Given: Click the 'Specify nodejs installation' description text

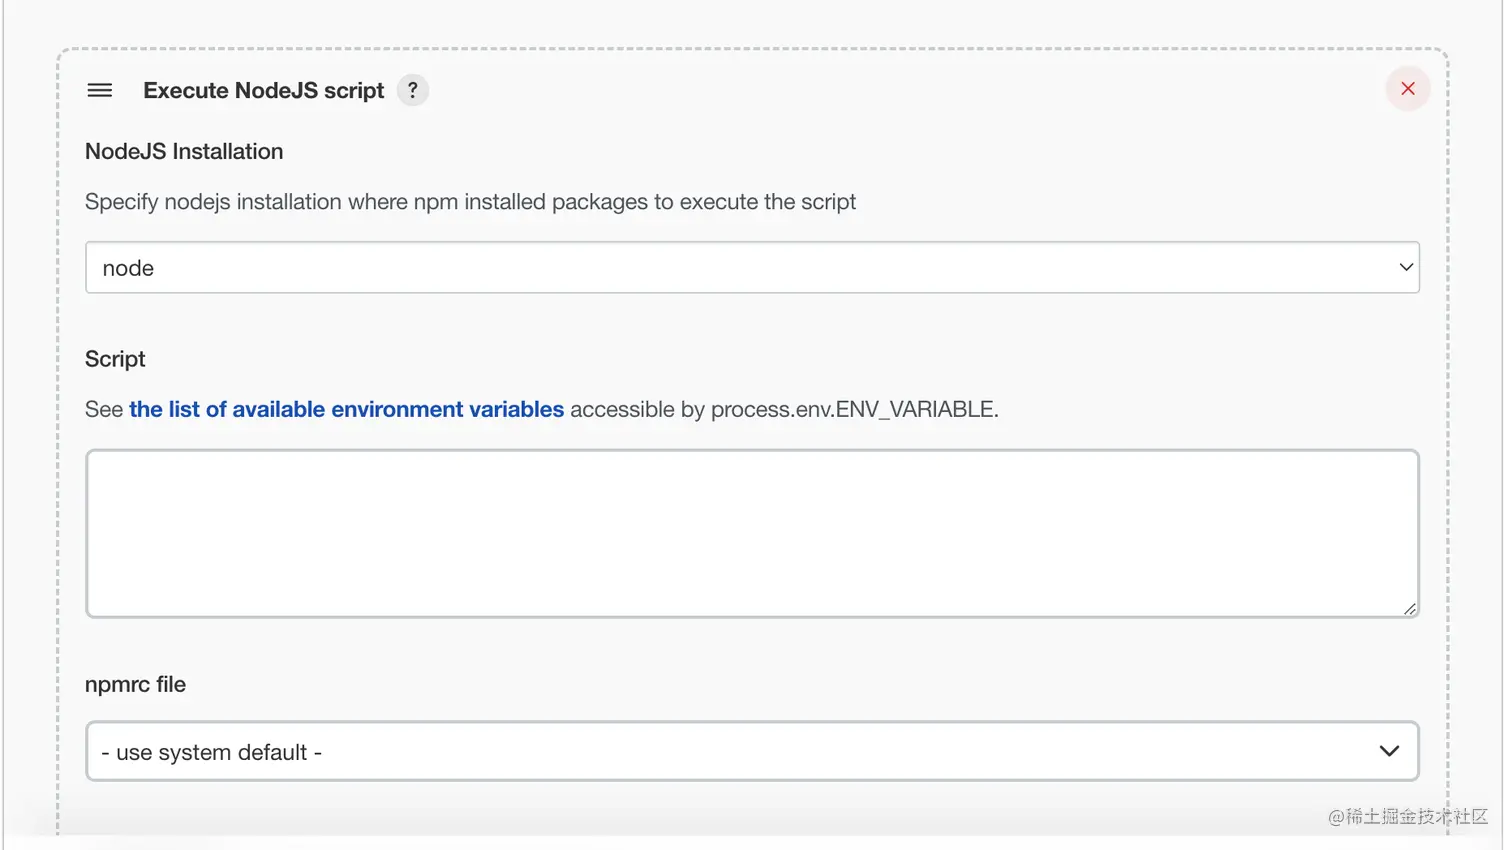Looking at the screenshot, I should (x=470, y=202).
